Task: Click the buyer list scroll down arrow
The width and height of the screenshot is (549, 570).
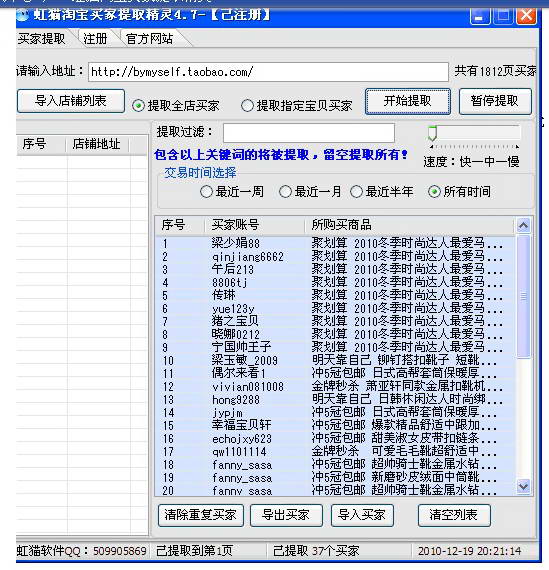Action: (524, 486)
